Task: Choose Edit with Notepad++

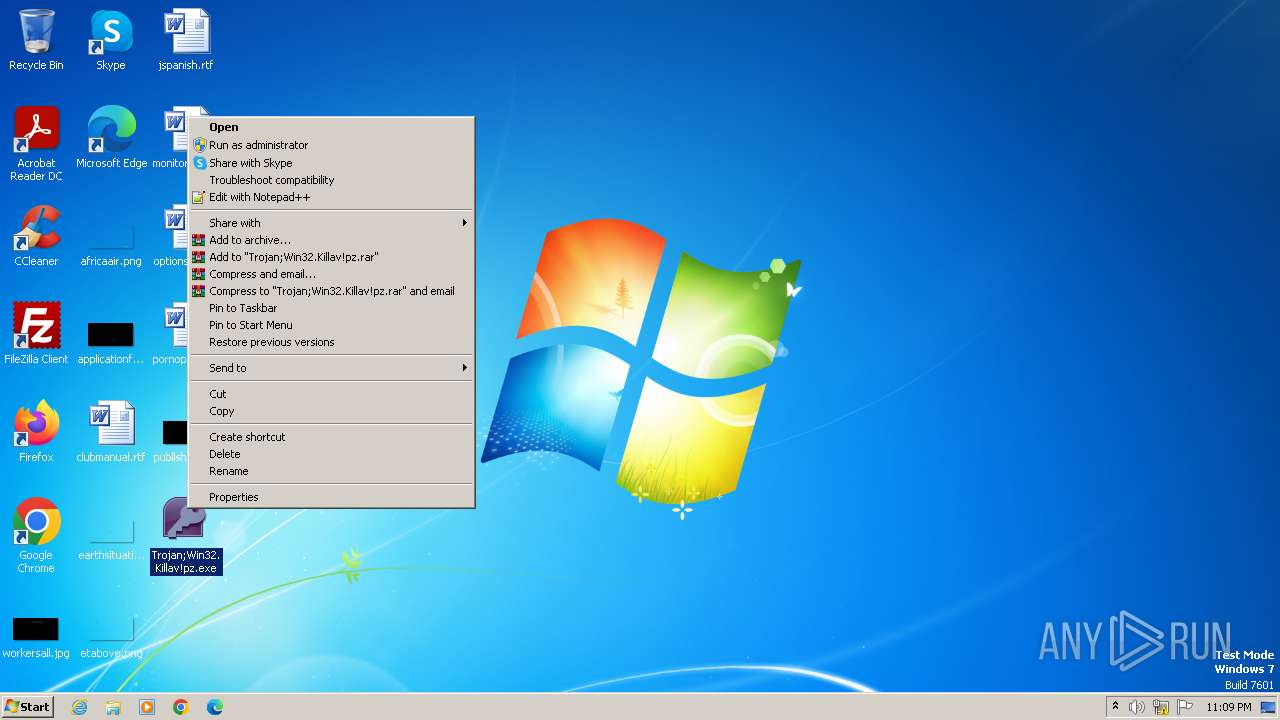Action: (331, 197)
